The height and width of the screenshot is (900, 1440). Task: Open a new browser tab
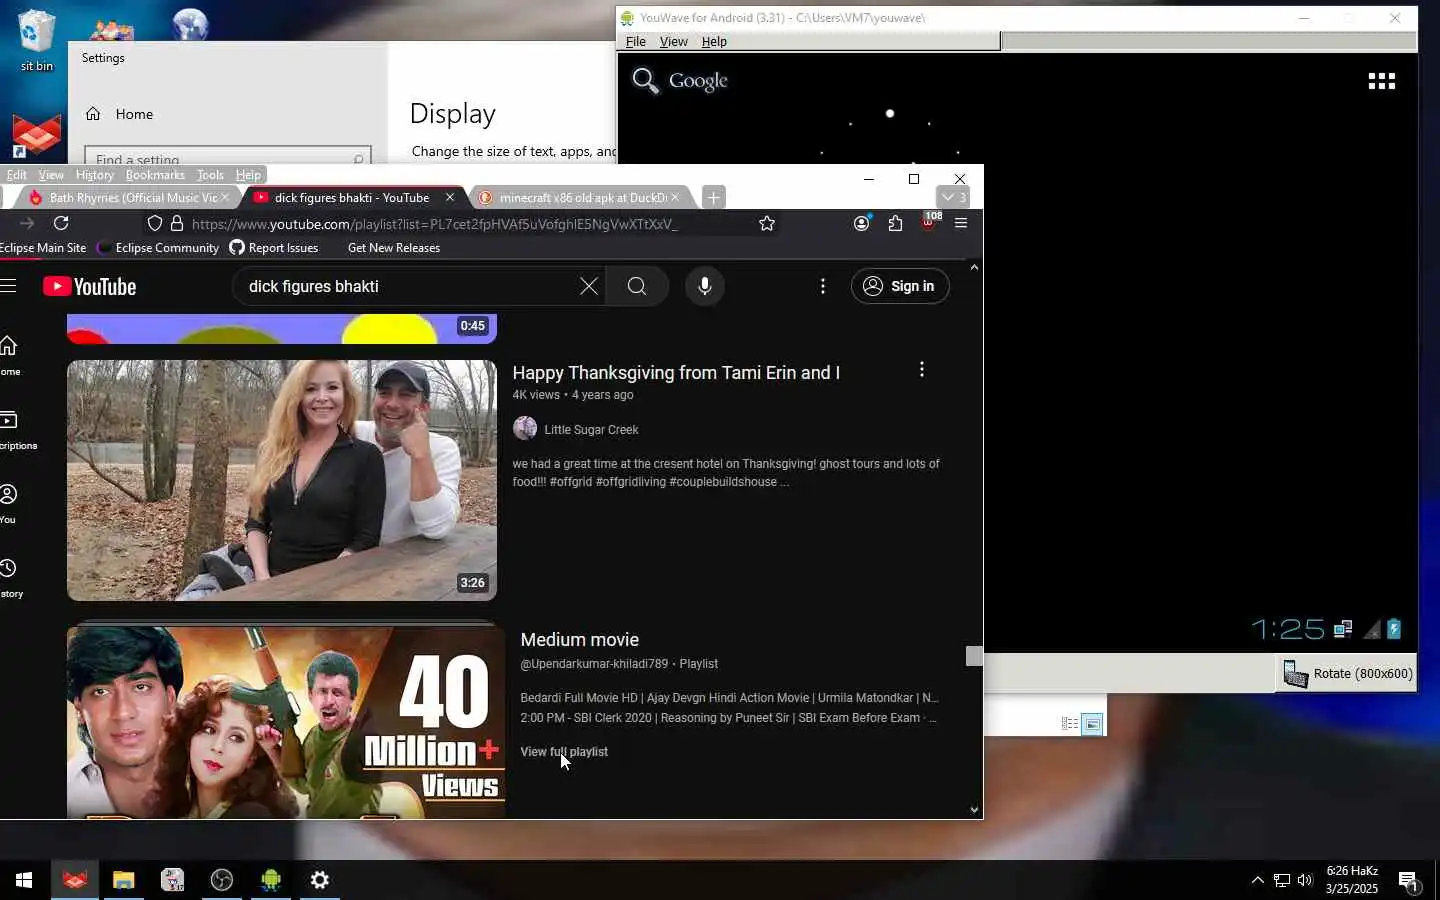[713, 198]
